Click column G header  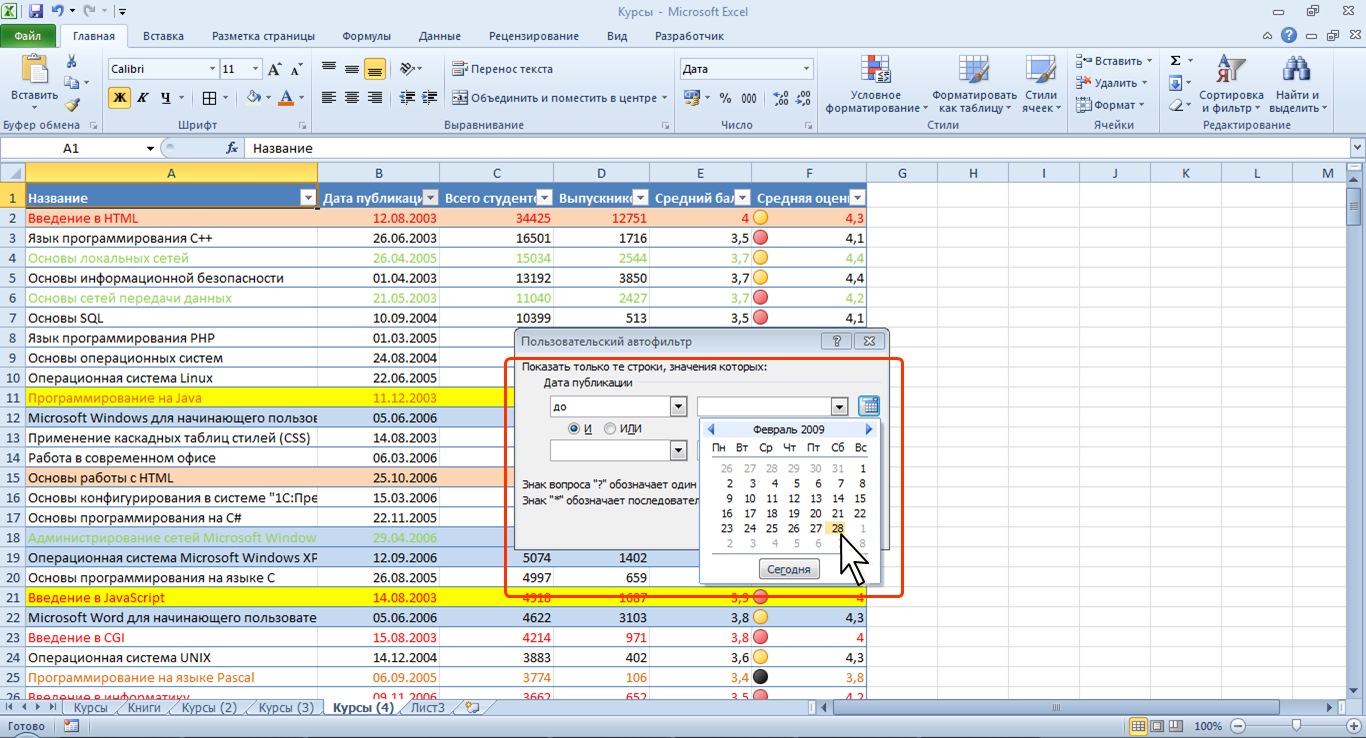[x=902, y=173]
